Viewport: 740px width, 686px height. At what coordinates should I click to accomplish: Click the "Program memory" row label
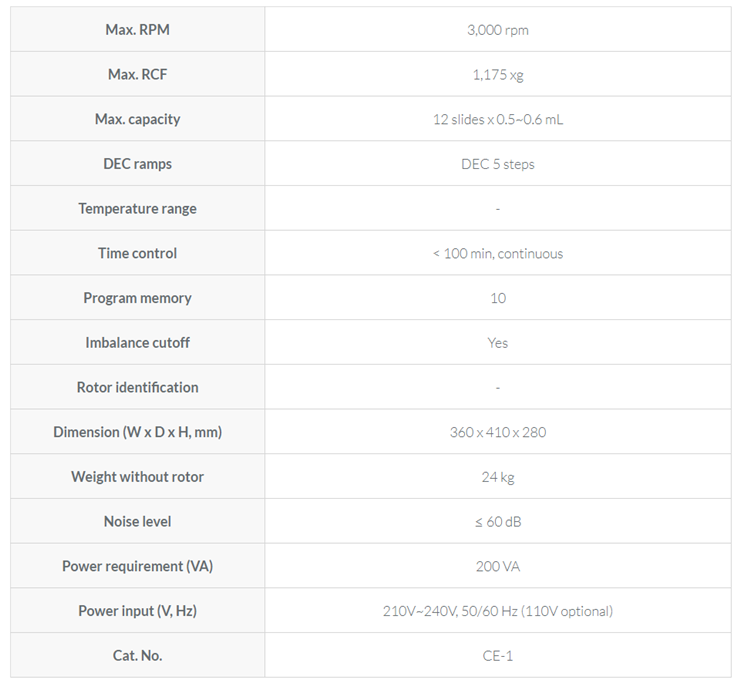point(138,298)
